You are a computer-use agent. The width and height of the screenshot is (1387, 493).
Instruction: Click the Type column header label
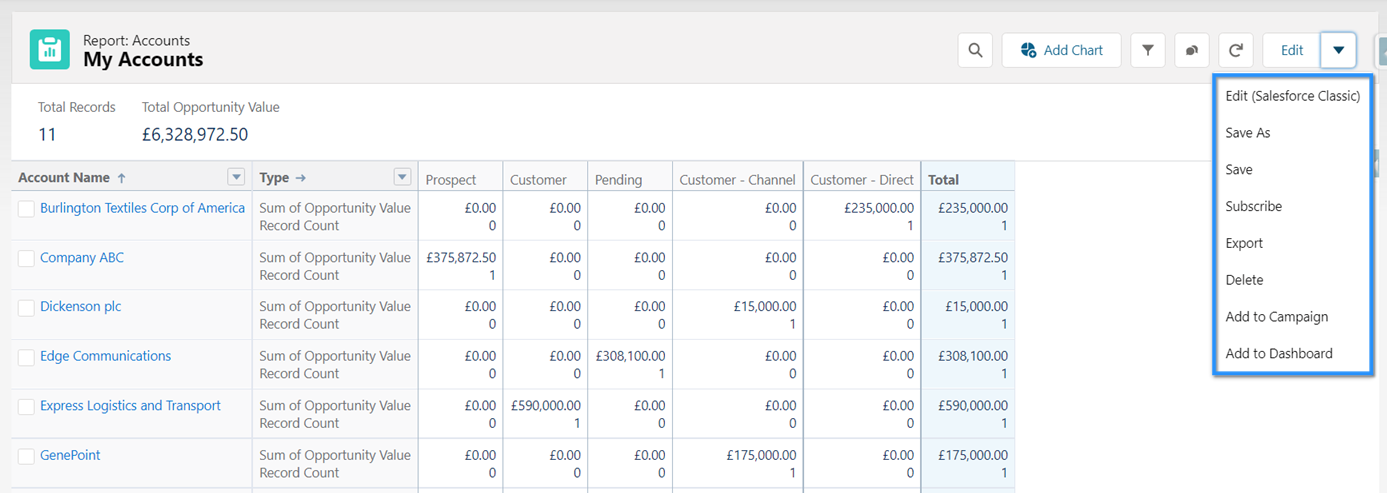(274, 177)
